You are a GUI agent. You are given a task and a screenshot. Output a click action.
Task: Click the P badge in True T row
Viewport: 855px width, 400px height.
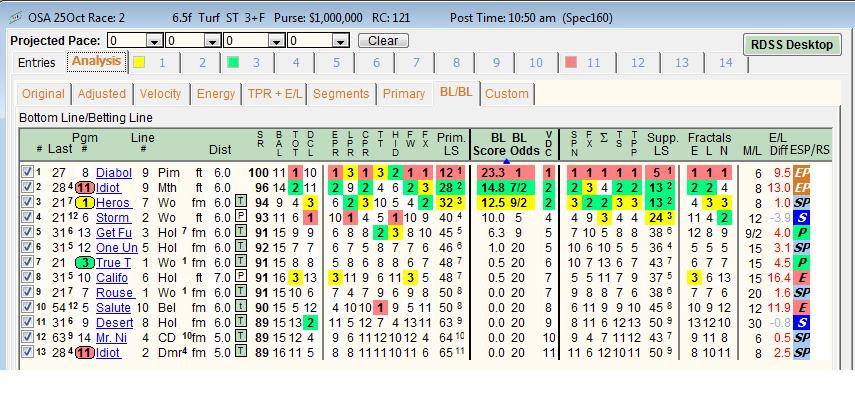pyautogui.click(x=801, y=263)
